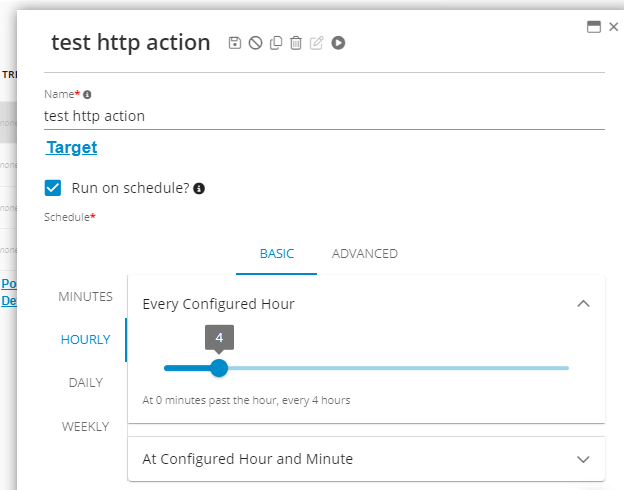Image resolution: width=624 pixels, height=490 pixels.
Task: Duplicate the action with the copy icon
Action: (x=276, y=43)
